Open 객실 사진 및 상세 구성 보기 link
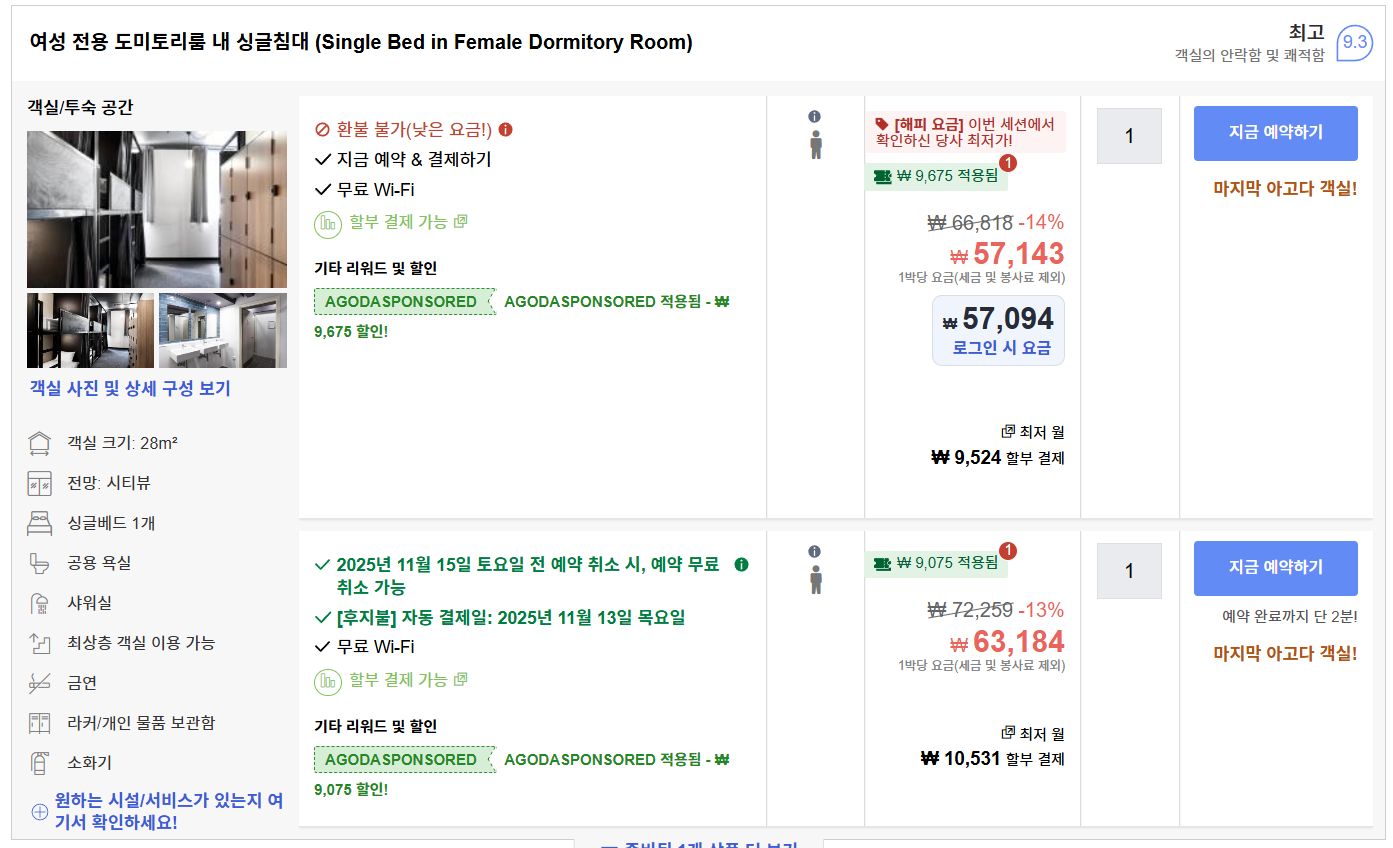 coord(130,388)
